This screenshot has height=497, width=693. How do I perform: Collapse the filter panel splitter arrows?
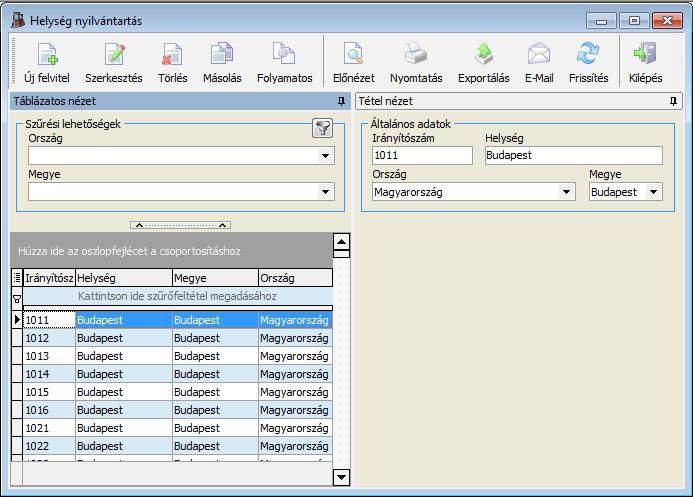click(x=180, y=225)
